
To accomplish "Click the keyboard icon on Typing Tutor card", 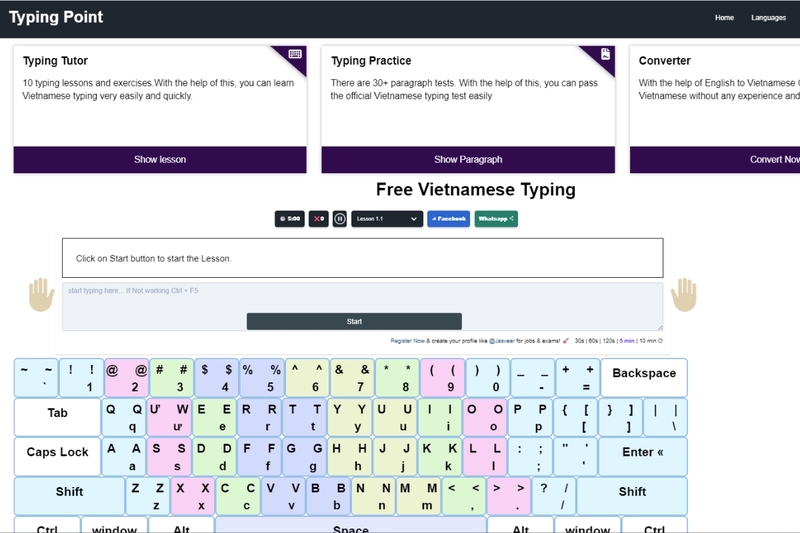I will pyautogui.click(x=294, y=54).
